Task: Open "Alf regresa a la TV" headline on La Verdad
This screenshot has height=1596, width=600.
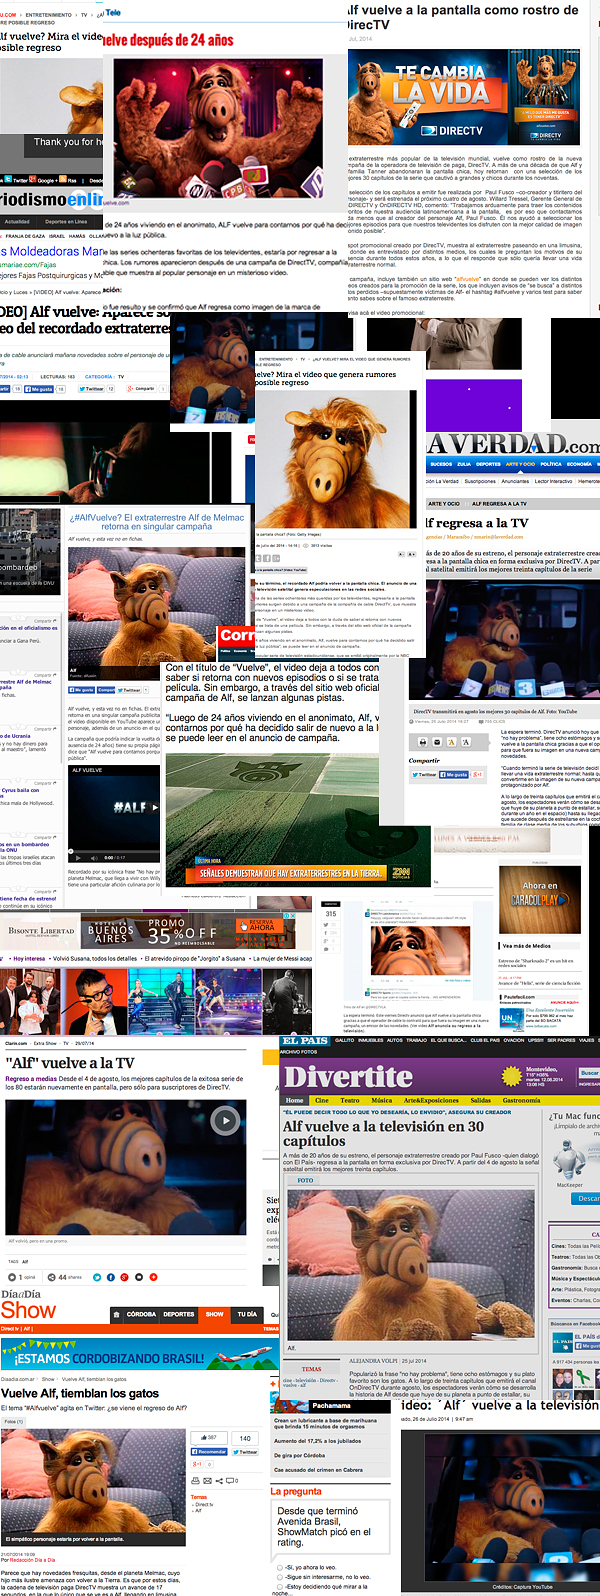Action: 477,522
